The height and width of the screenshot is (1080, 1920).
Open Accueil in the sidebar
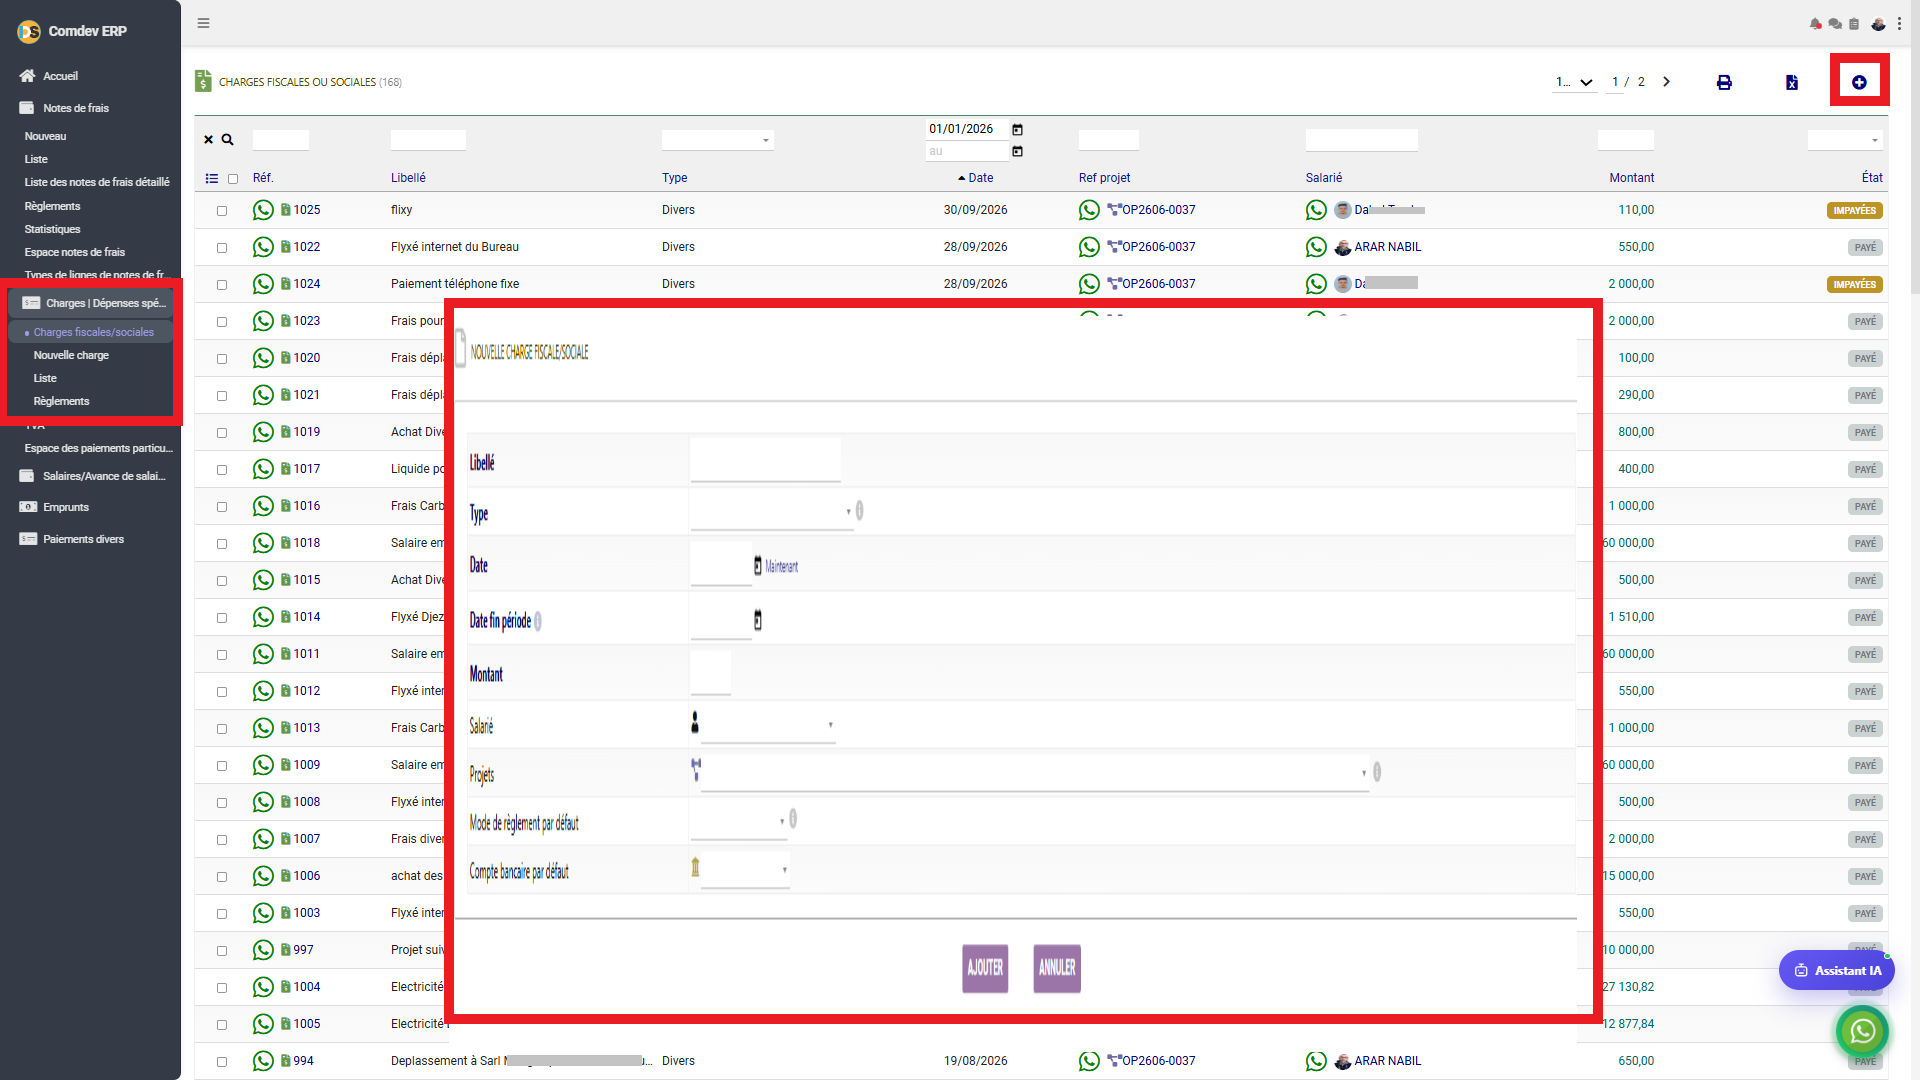[49, 76]
